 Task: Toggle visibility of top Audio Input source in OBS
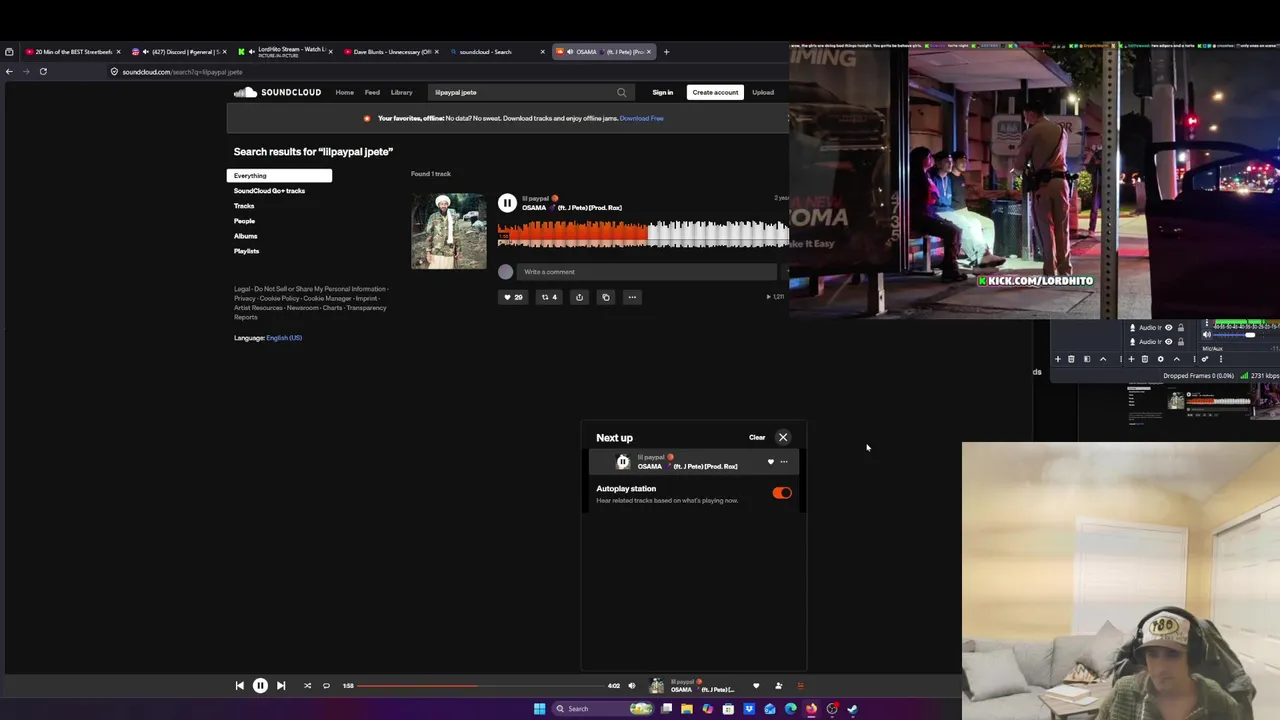(x=1168, y=327)
